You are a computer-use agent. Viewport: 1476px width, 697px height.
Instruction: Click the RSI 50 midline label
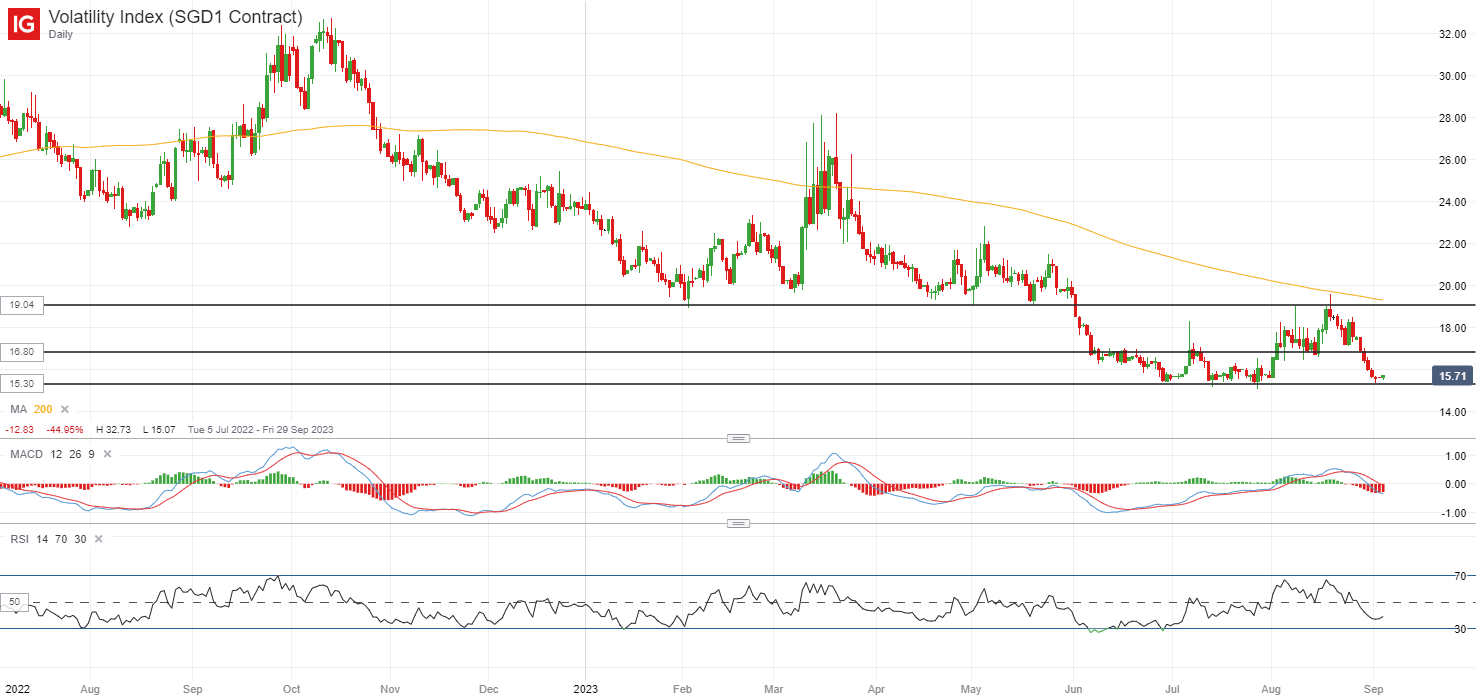coord(15,602)
